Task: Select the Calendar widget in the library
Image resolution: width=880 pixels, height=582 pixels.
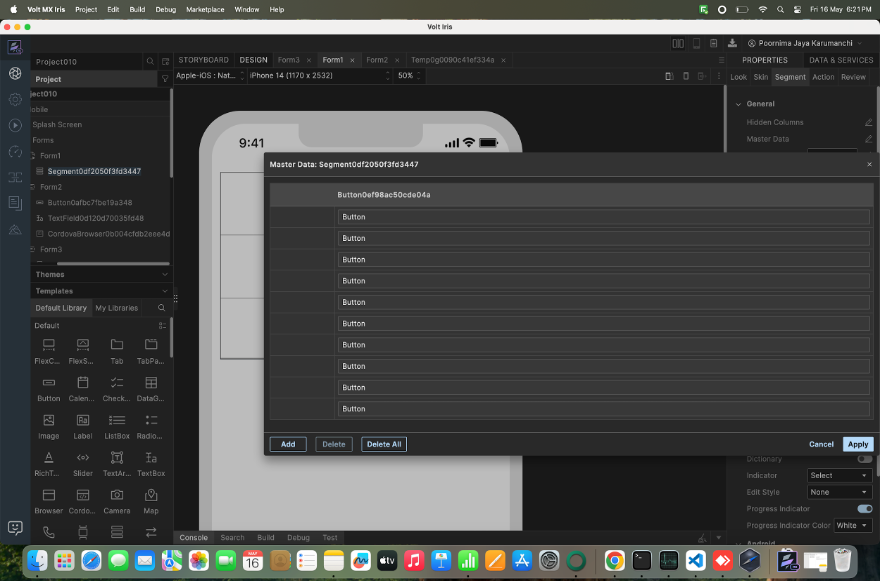Action: tap(82, 389)
